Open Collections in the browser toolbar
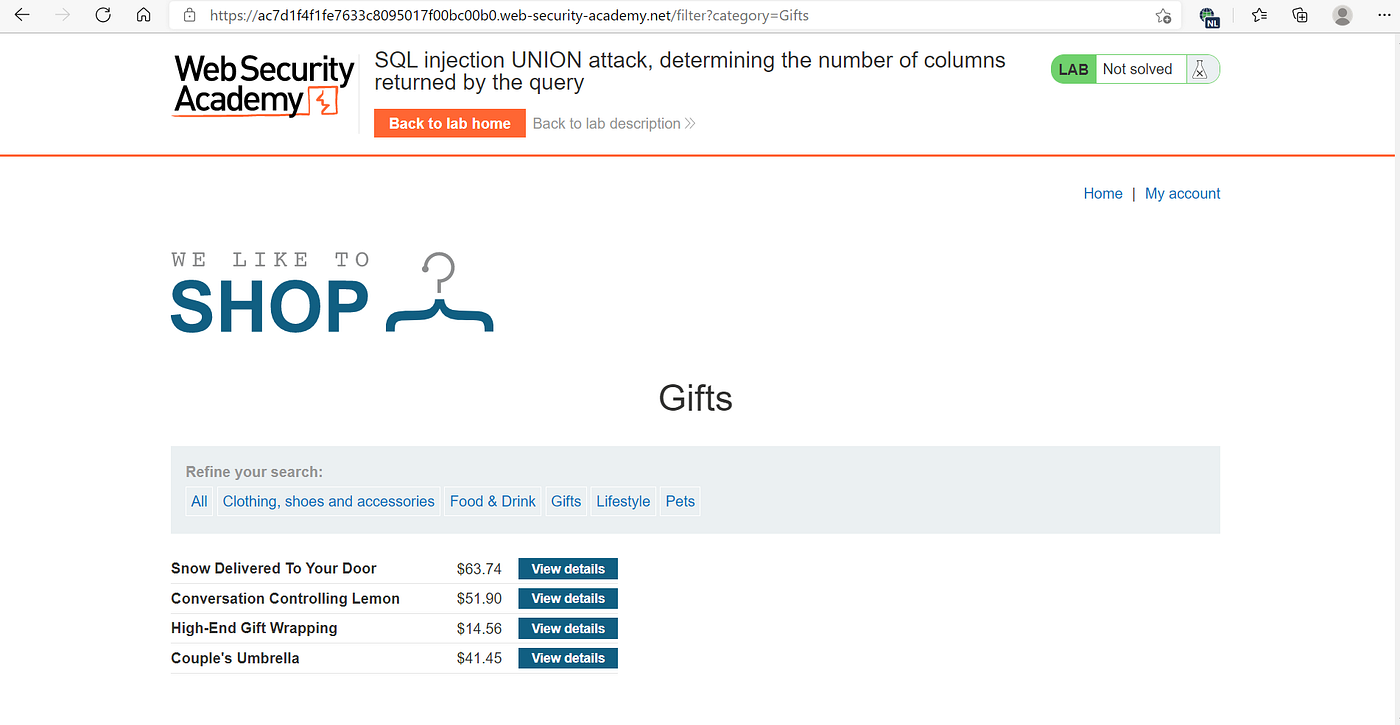The image size is (1400, 725). (x=1299, y=15)
